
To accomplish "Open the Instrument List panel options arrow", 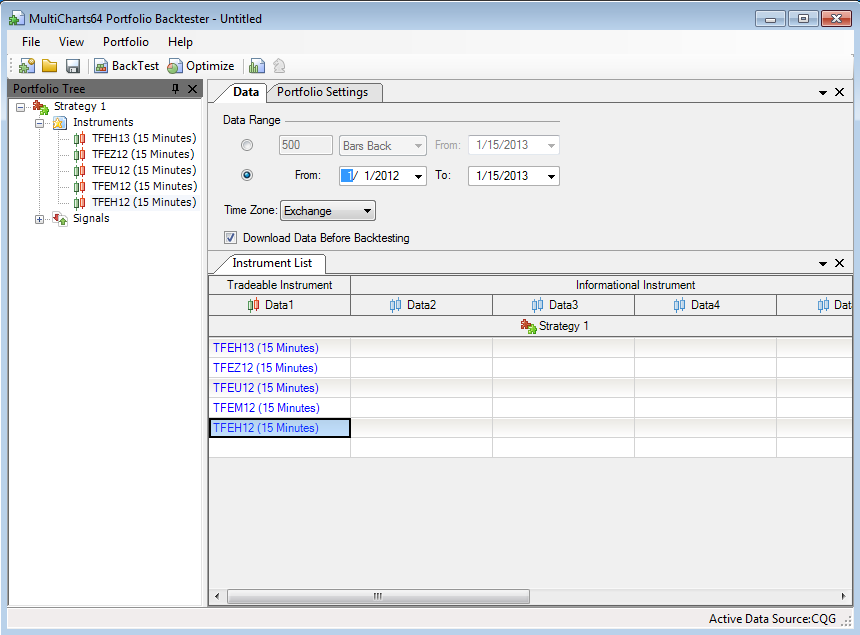I will [823, 264].
